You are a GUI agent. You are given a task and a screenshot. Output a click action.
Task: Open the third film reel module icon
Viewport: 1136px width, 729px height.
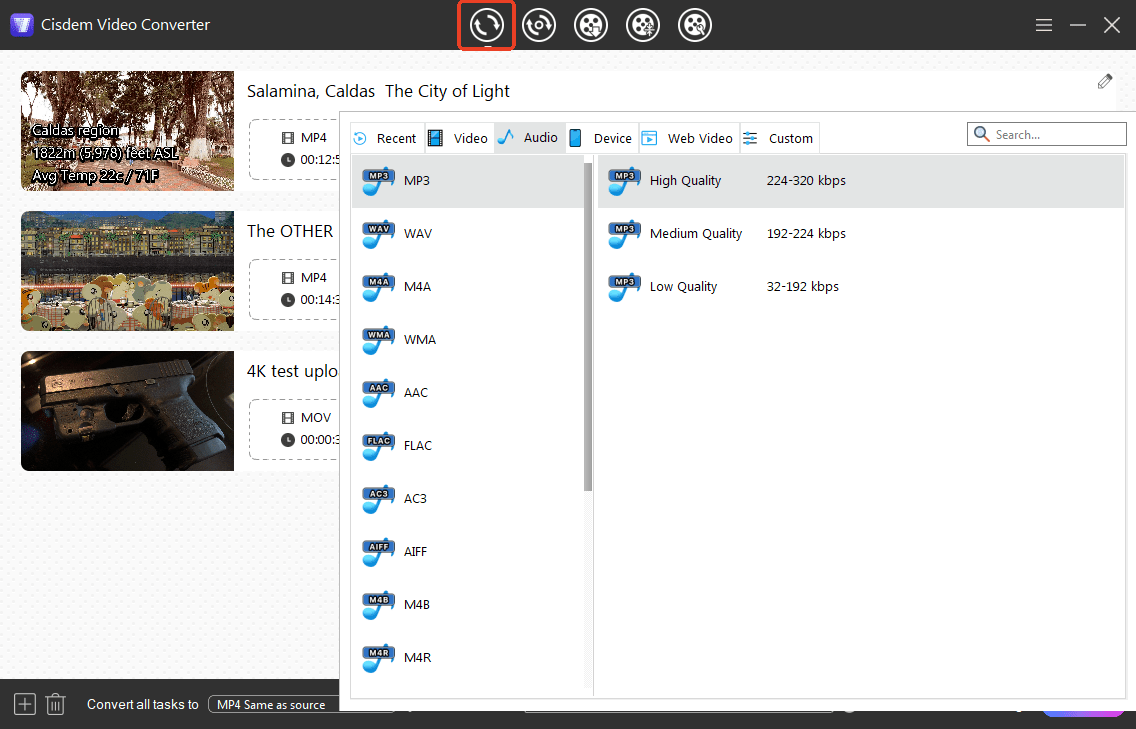click(591, 25)
